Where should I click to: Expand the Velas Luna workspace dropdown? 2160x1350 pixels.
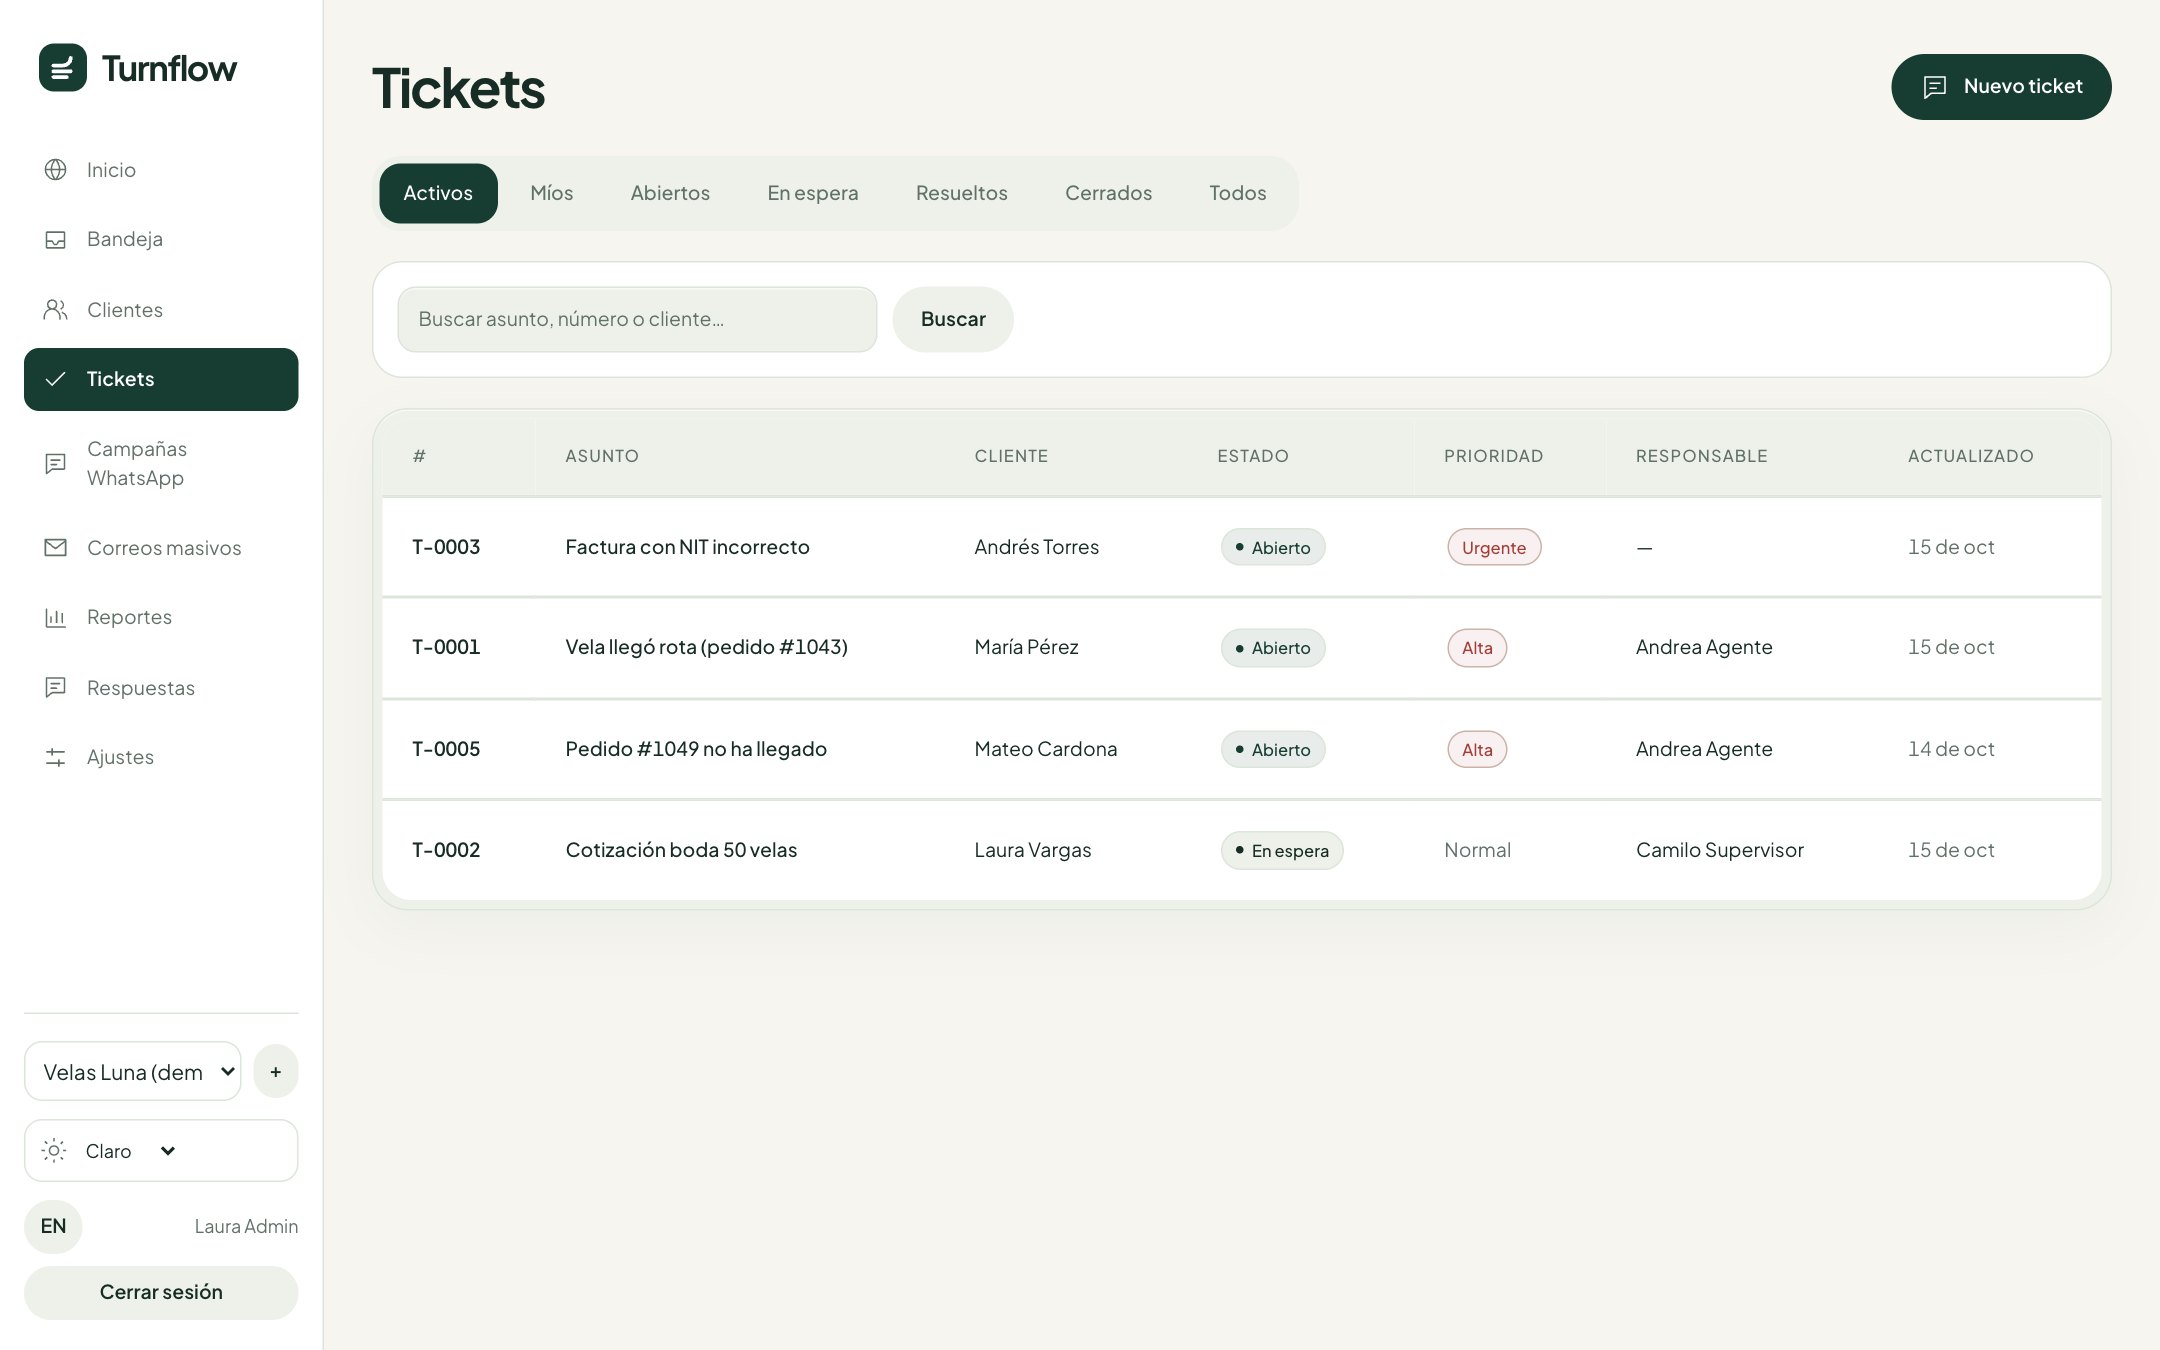(x=133, y=1072)
